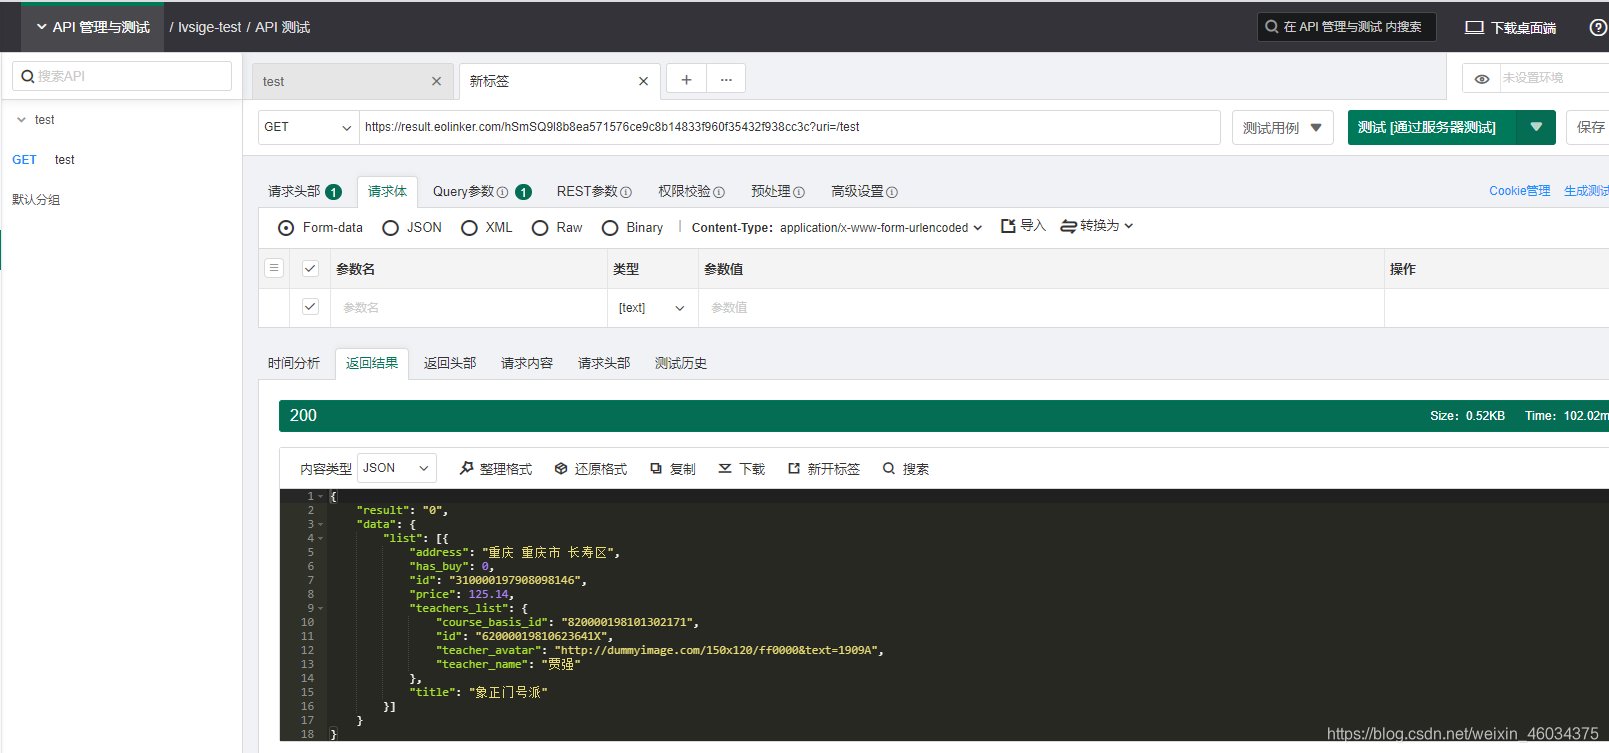Switch to 返回头部 tab
The height and width of the screenshot is (753, 1609).
point(450,363)
